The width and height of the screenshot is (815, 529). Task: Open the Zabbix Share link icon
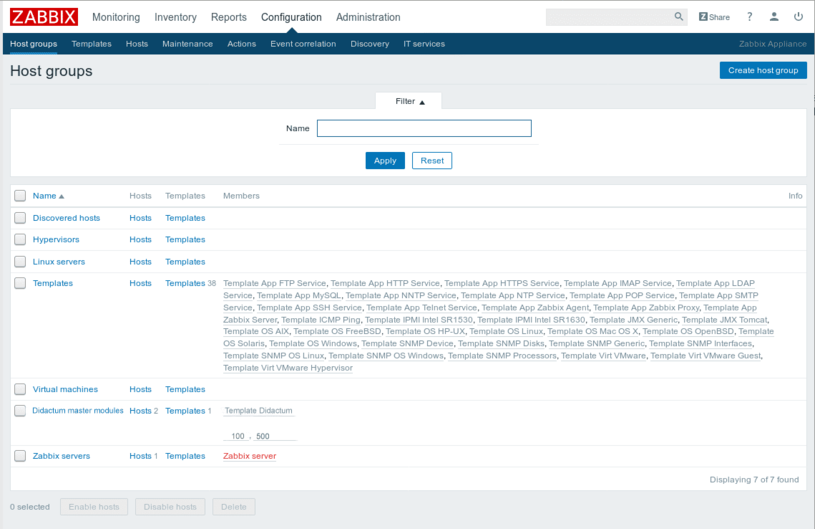[x=714, y=17]
